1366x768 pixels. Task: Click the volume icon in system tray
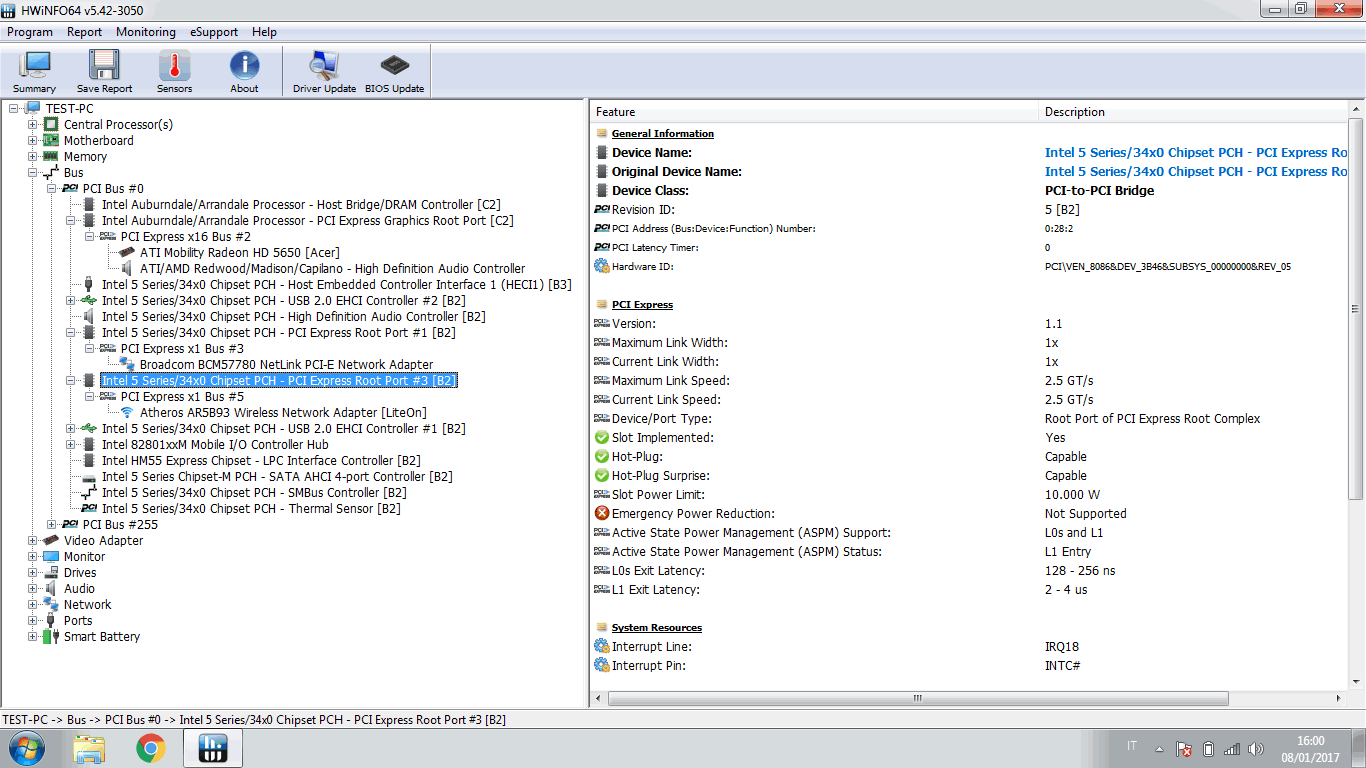1257,748
